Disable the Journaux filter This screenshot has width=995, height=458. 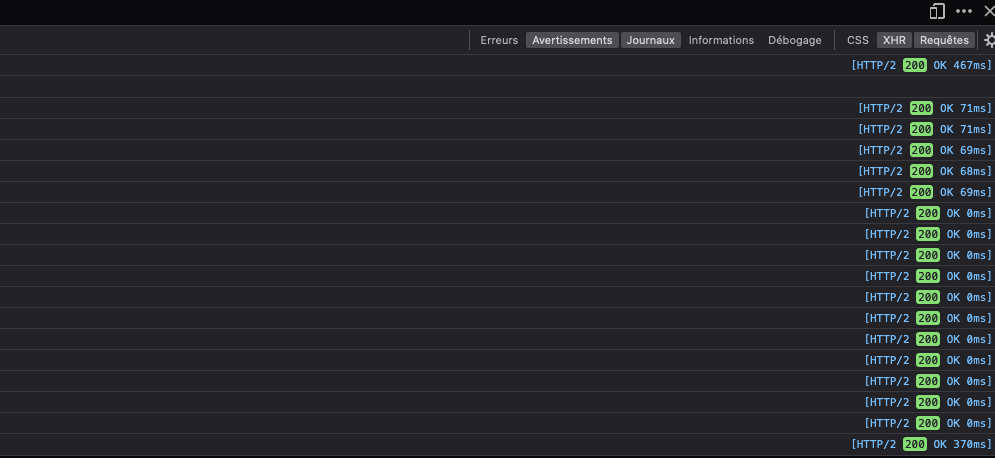pos(650,40)
